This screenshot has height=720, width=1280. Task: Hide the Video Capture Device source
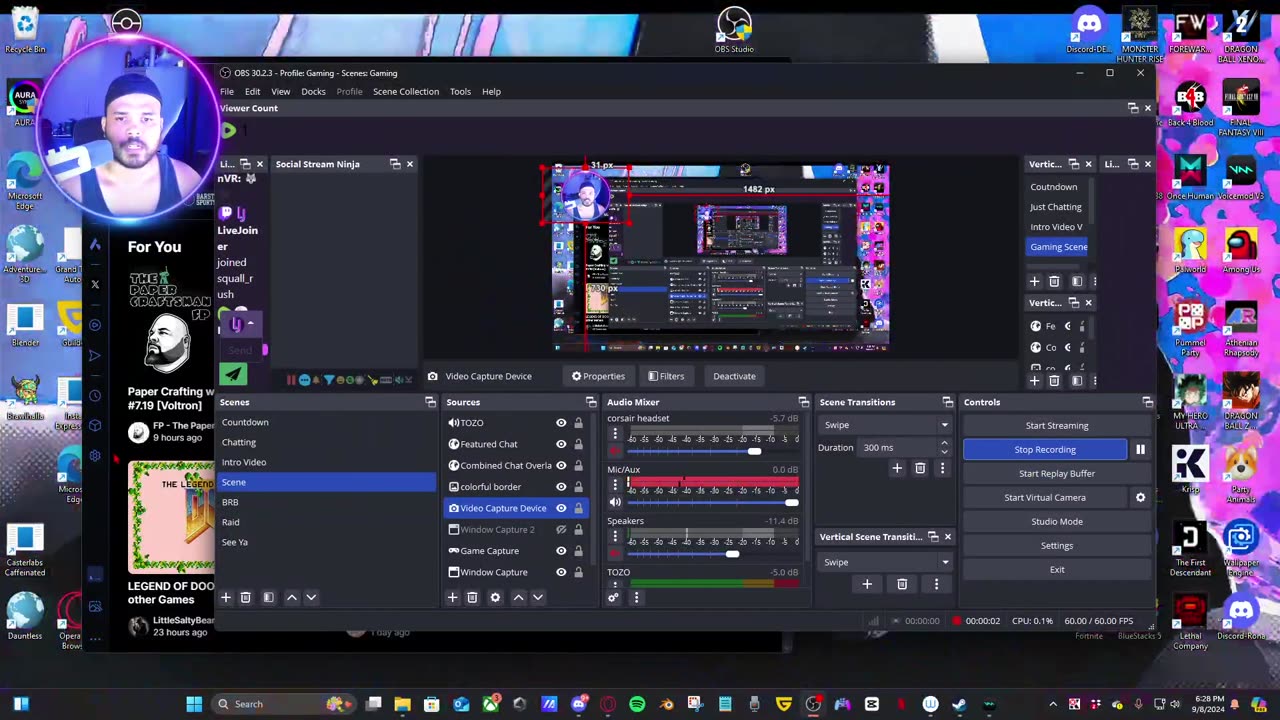coord(561,508)
